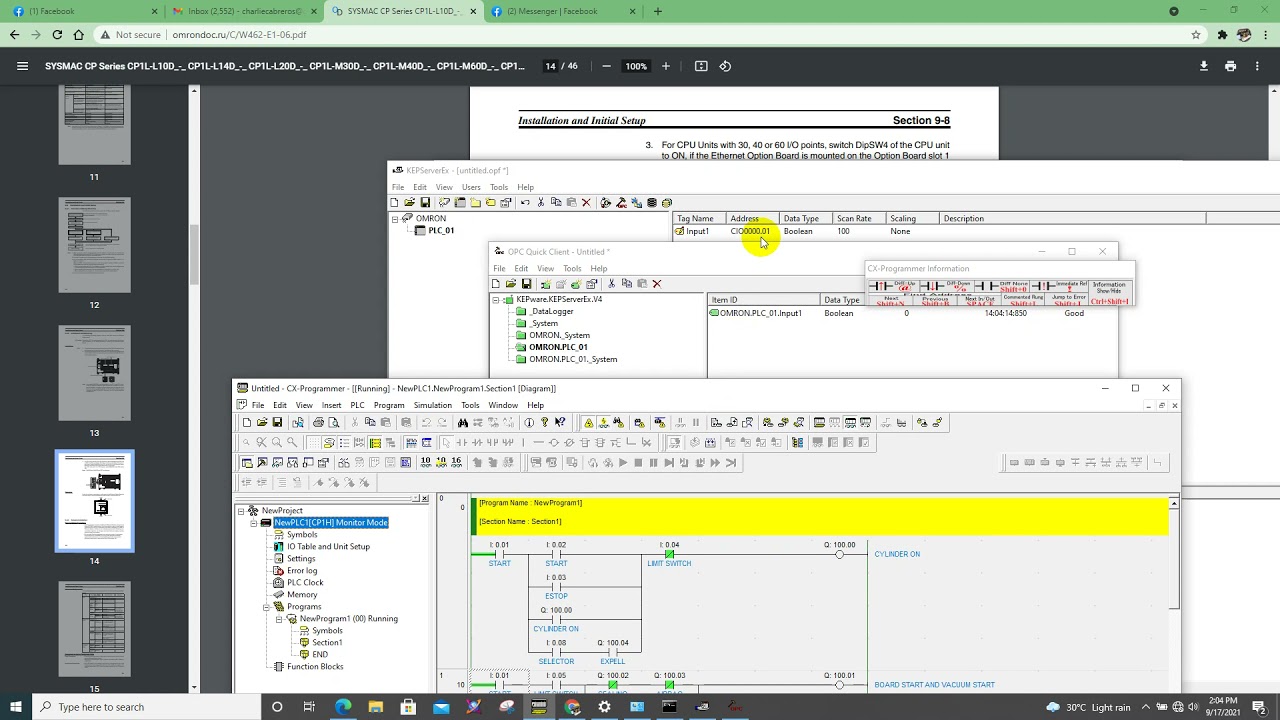The width and height of the screenshot is (1280, 720).
Task: Select page 13 thumbnail in PDF sidebar
Action: coord(94,372)
